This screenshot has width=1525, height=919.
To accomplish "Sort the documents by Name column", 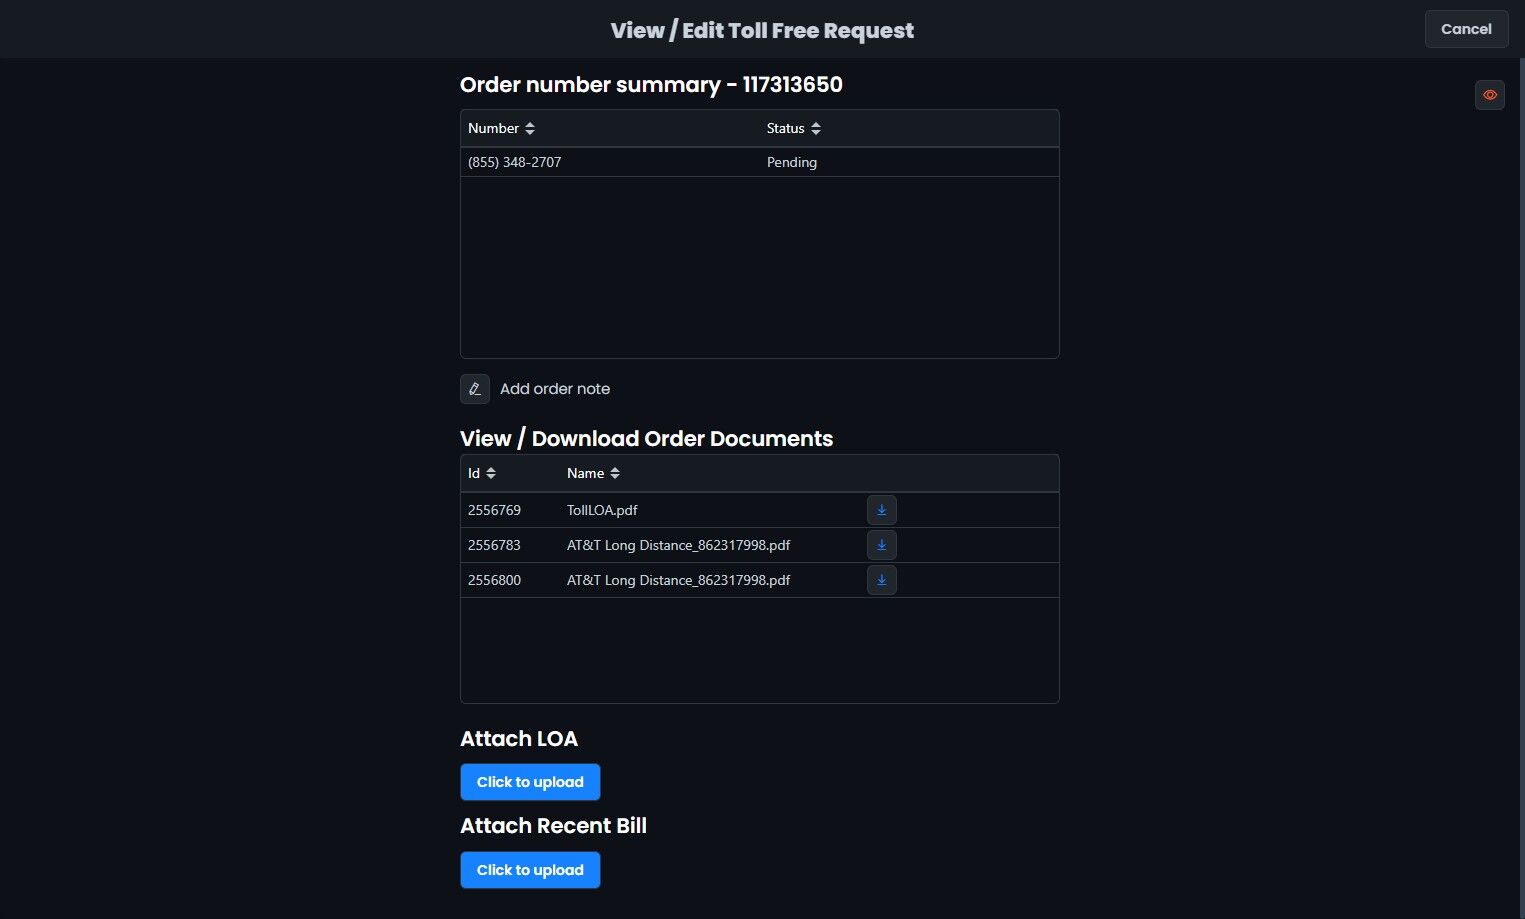I will pos(615,473).
